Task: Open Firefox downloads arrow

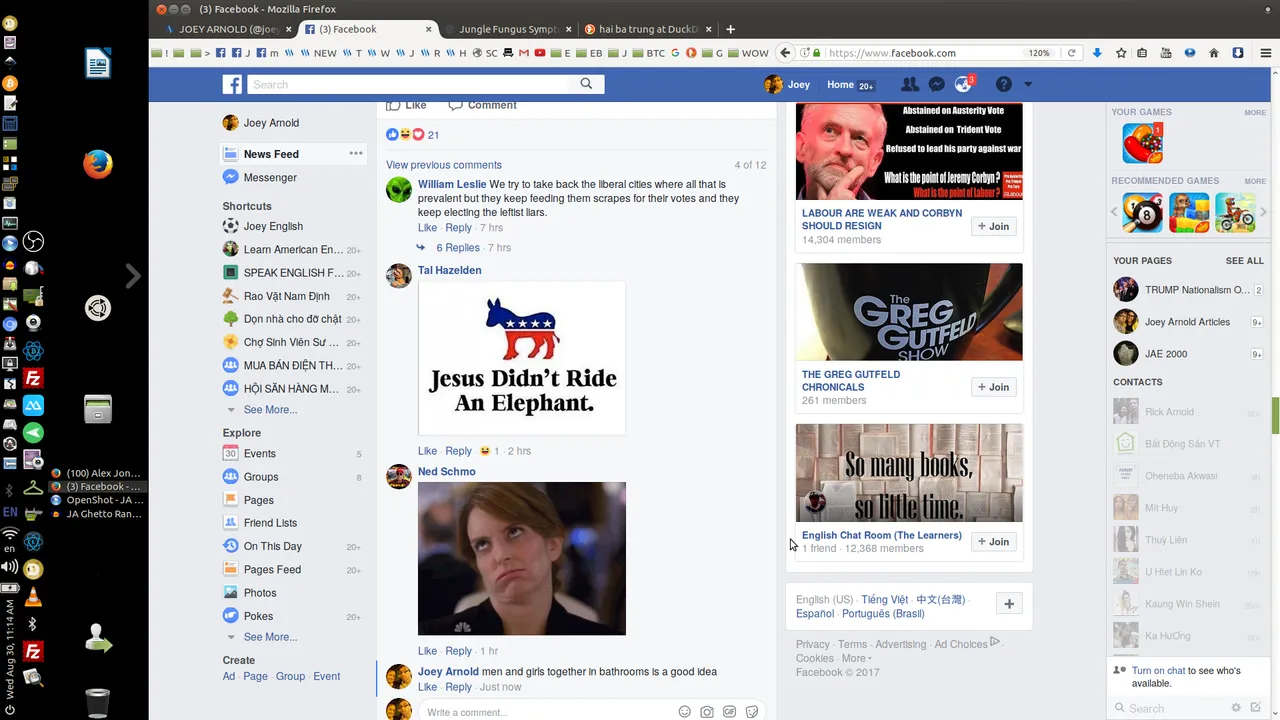Action: pyautogui.click(x=1097, y=53)
